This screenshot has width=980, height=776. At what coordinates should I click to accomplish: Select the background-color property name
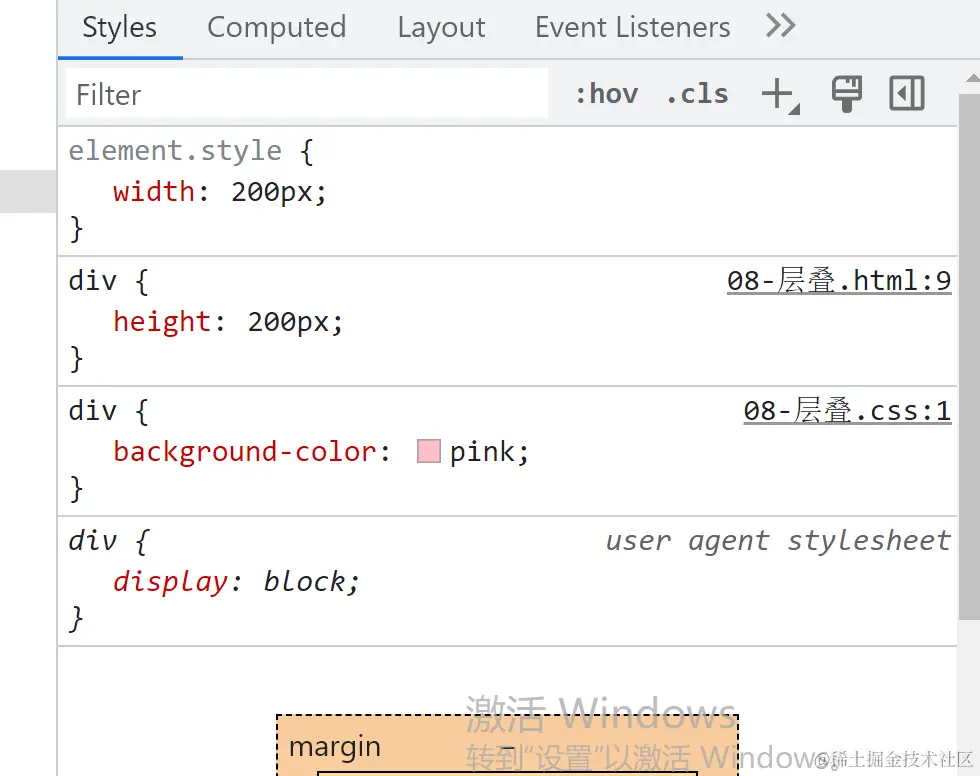click(x=244, y=451)
